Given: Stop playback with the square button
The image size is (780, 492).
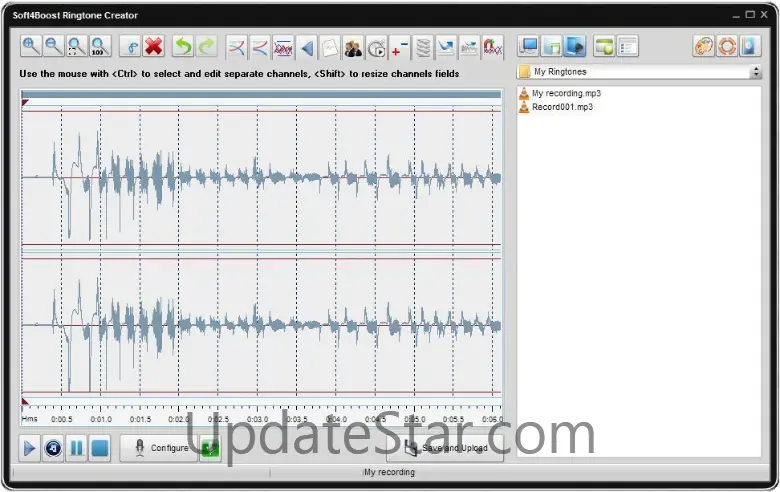Looking at the screenshot, I should click(100, 448).
